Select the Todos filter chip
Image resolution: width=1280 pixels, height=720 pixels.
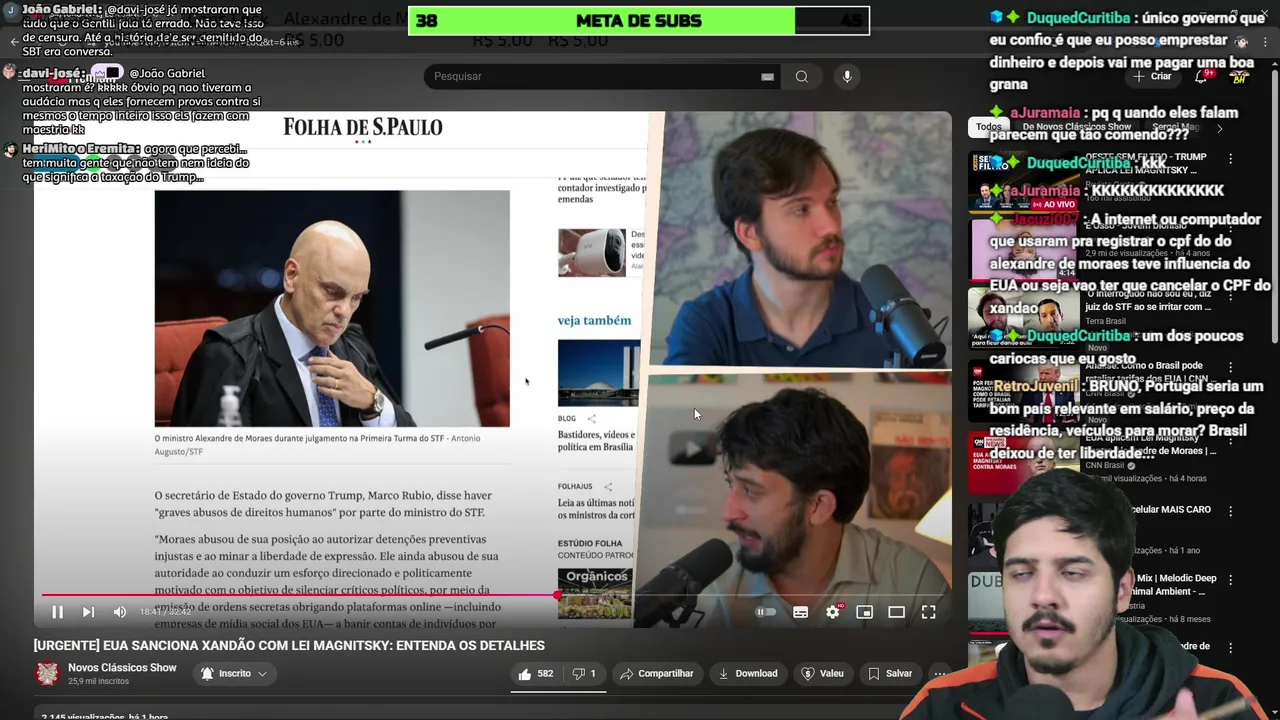pyautogui.click(x=988, y=127)
